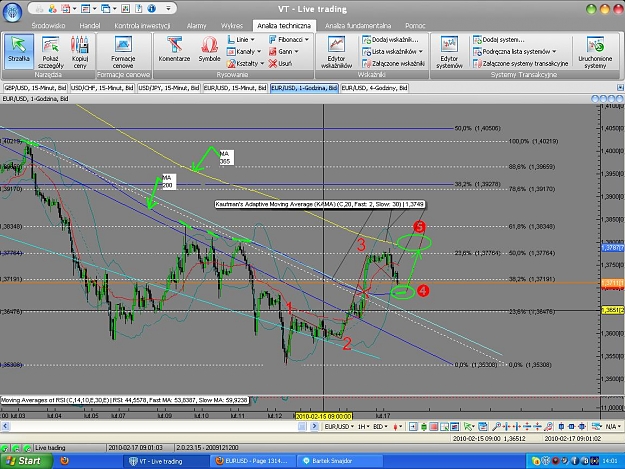The height and width of the screenshot is (469, 625).
Task: Click the VT application orb button
Action: click(x=12, y=12)
